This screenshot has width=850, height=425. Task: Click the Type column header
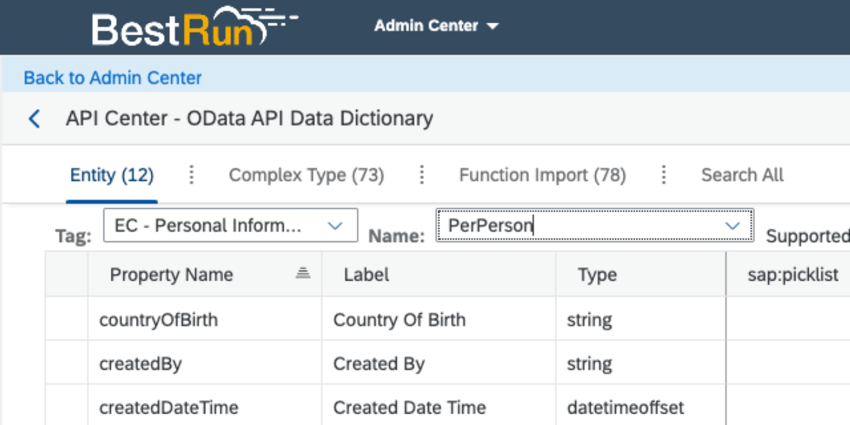tap(597, 274)
